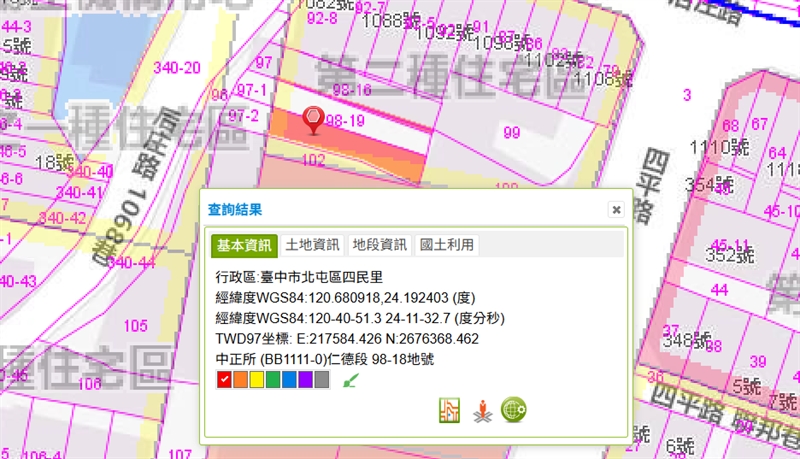Click land parcel 99 on the map
The width and height of the screenshot is (800, 459).
[x=513, y=133]
